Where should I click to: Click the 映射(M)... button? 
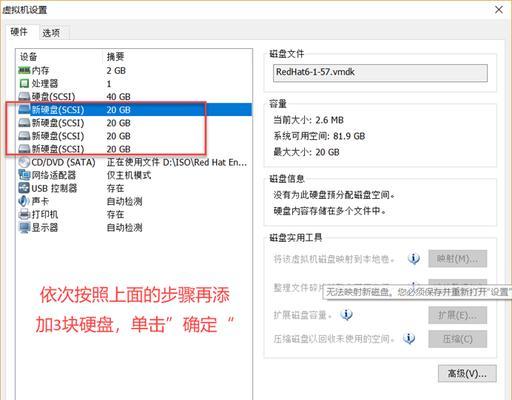[458, 258]
